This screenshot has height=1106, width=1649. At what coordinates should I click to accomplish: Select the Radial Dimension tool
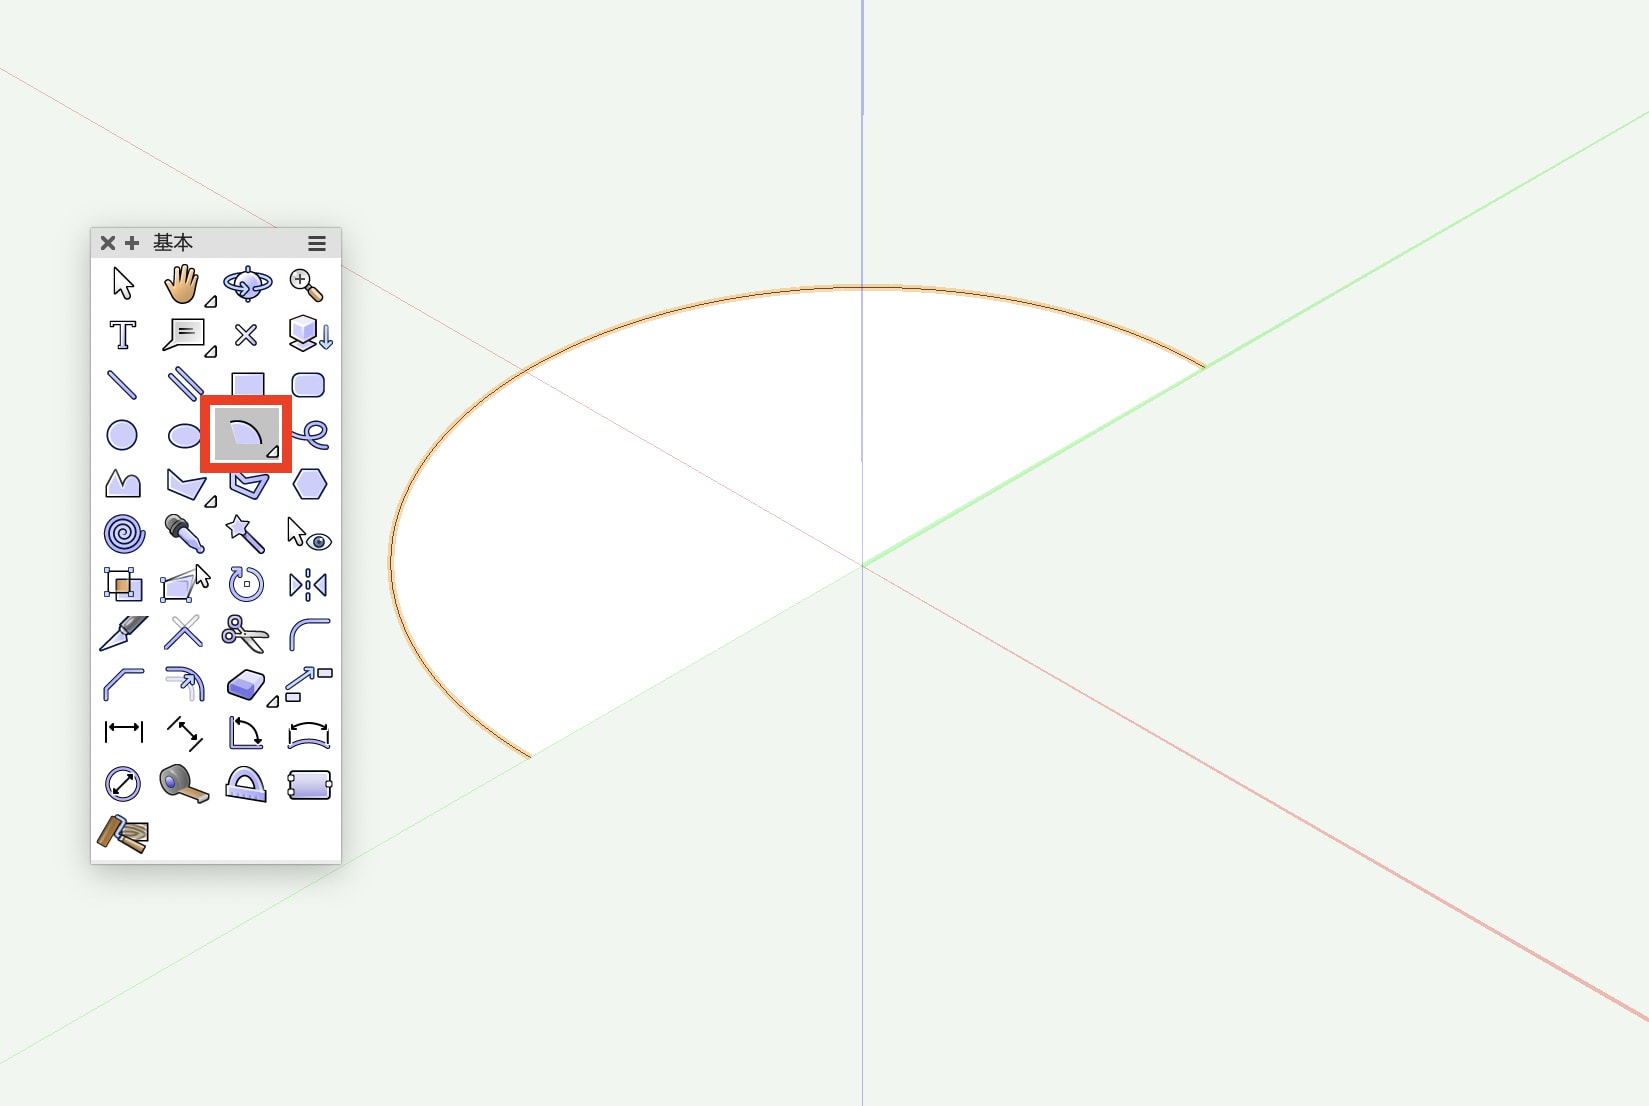click(x=123, y=784)
